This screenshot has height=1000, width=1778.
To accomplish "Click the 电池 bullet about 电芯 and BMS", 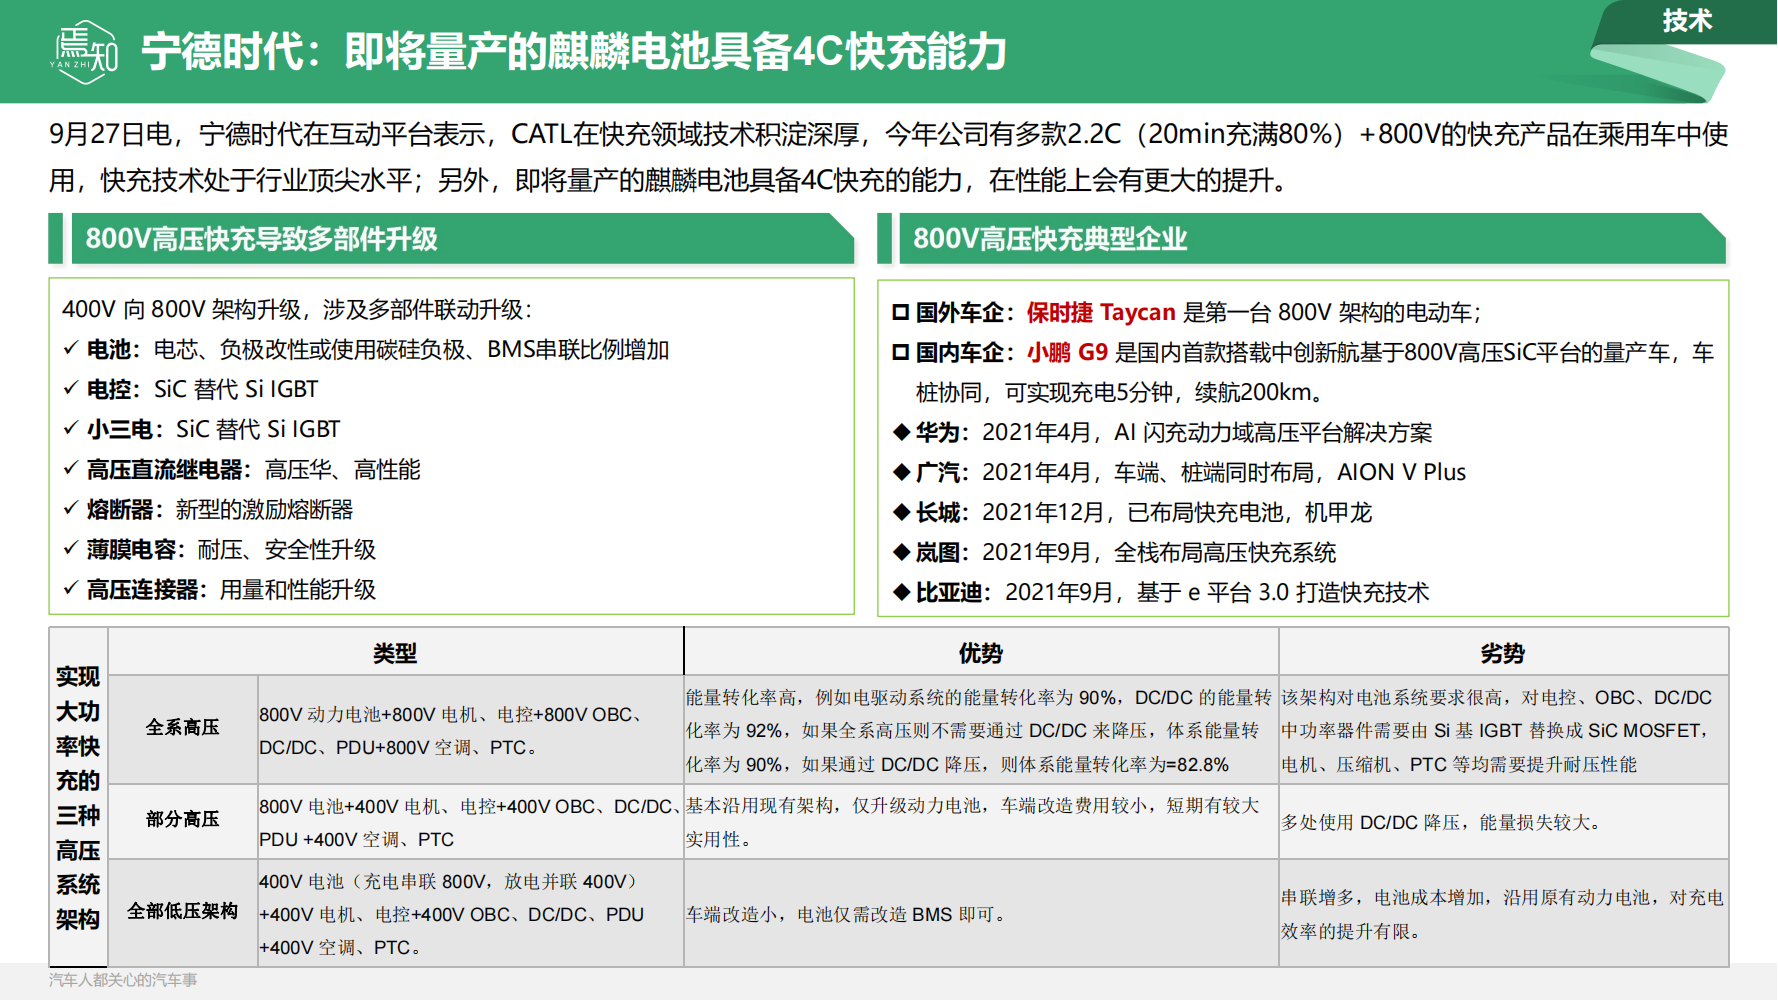I will pyautogui.click(x=366, y=350).
